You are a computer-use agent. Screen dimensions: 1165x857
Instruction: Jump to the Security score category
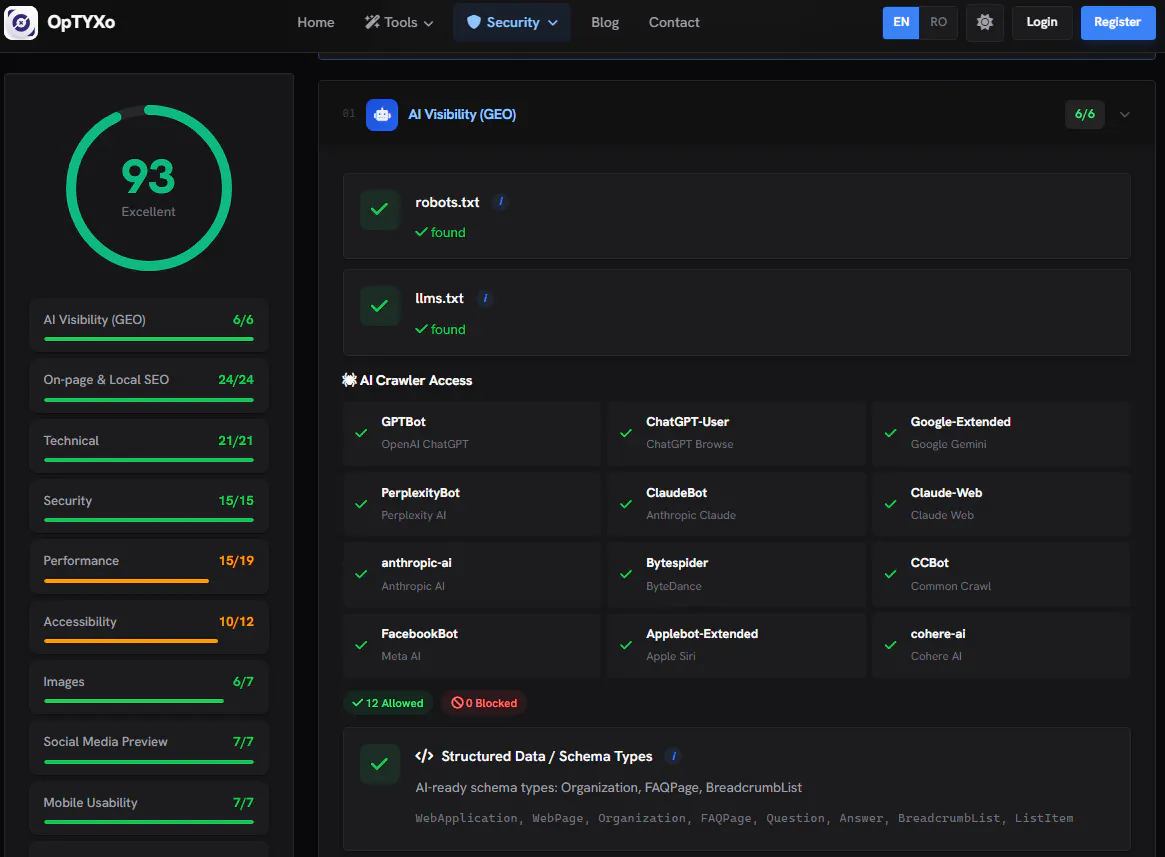point(149,506)
